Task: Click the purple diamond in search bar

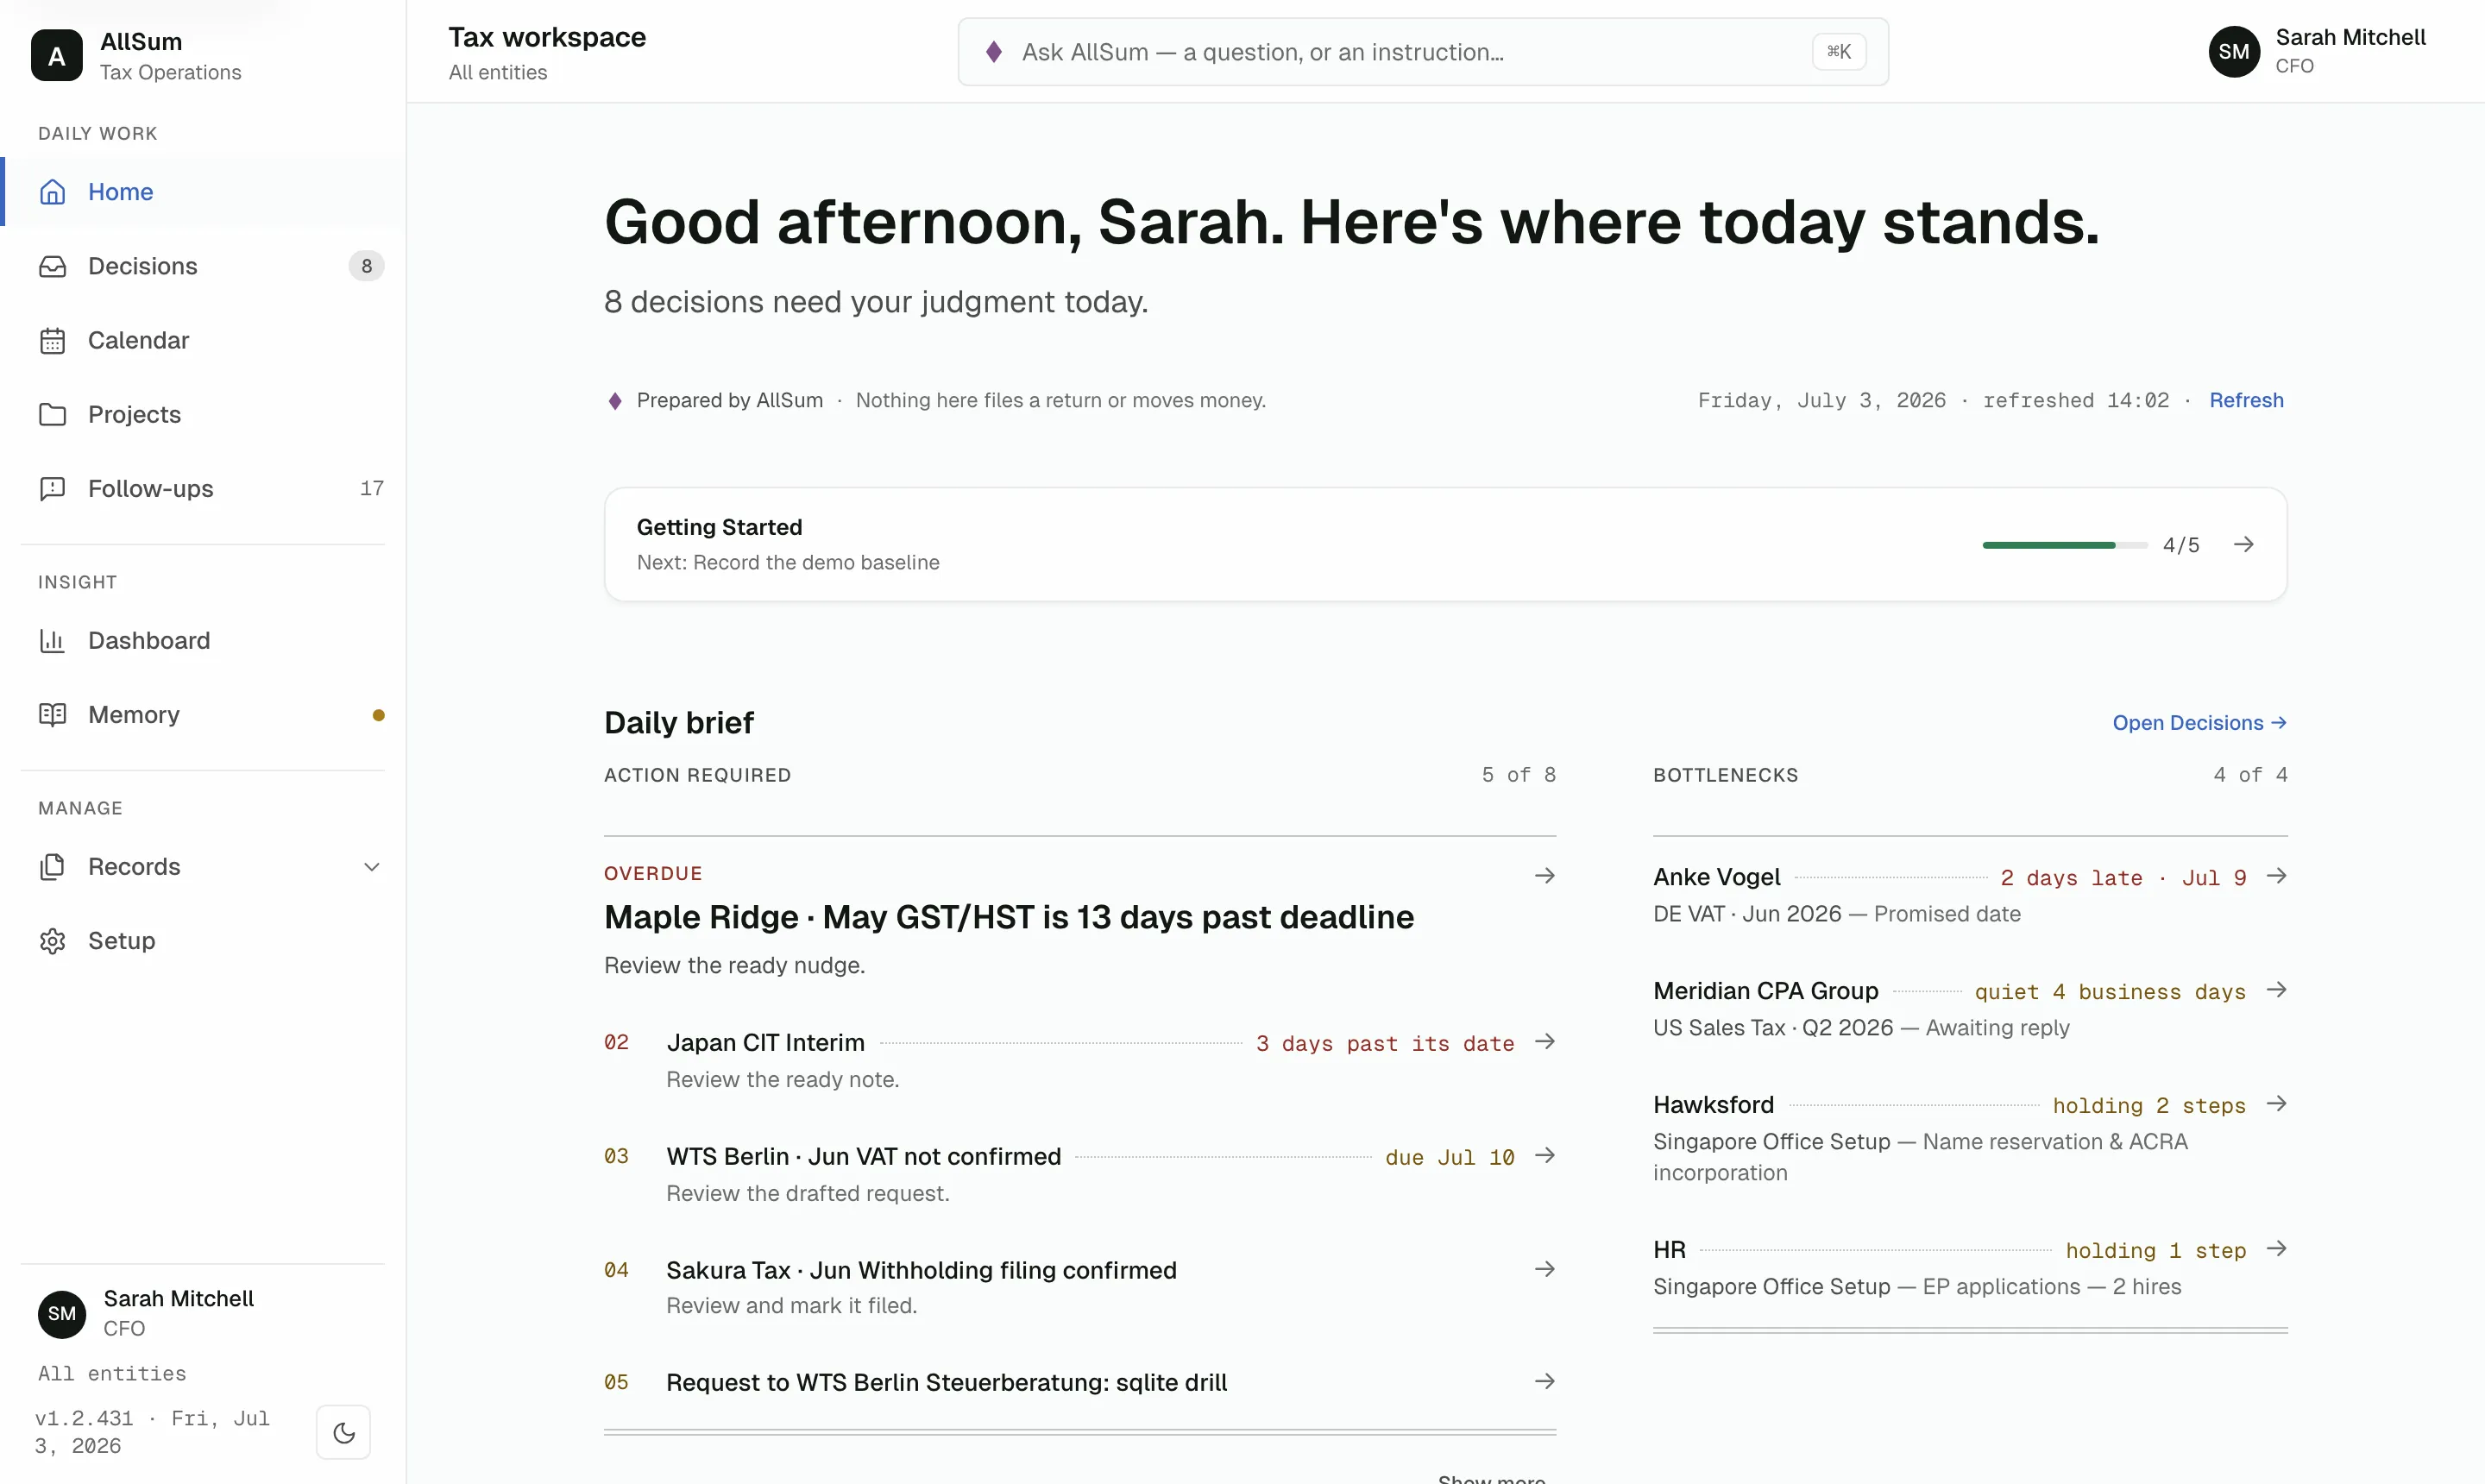Action: [993, 52]
